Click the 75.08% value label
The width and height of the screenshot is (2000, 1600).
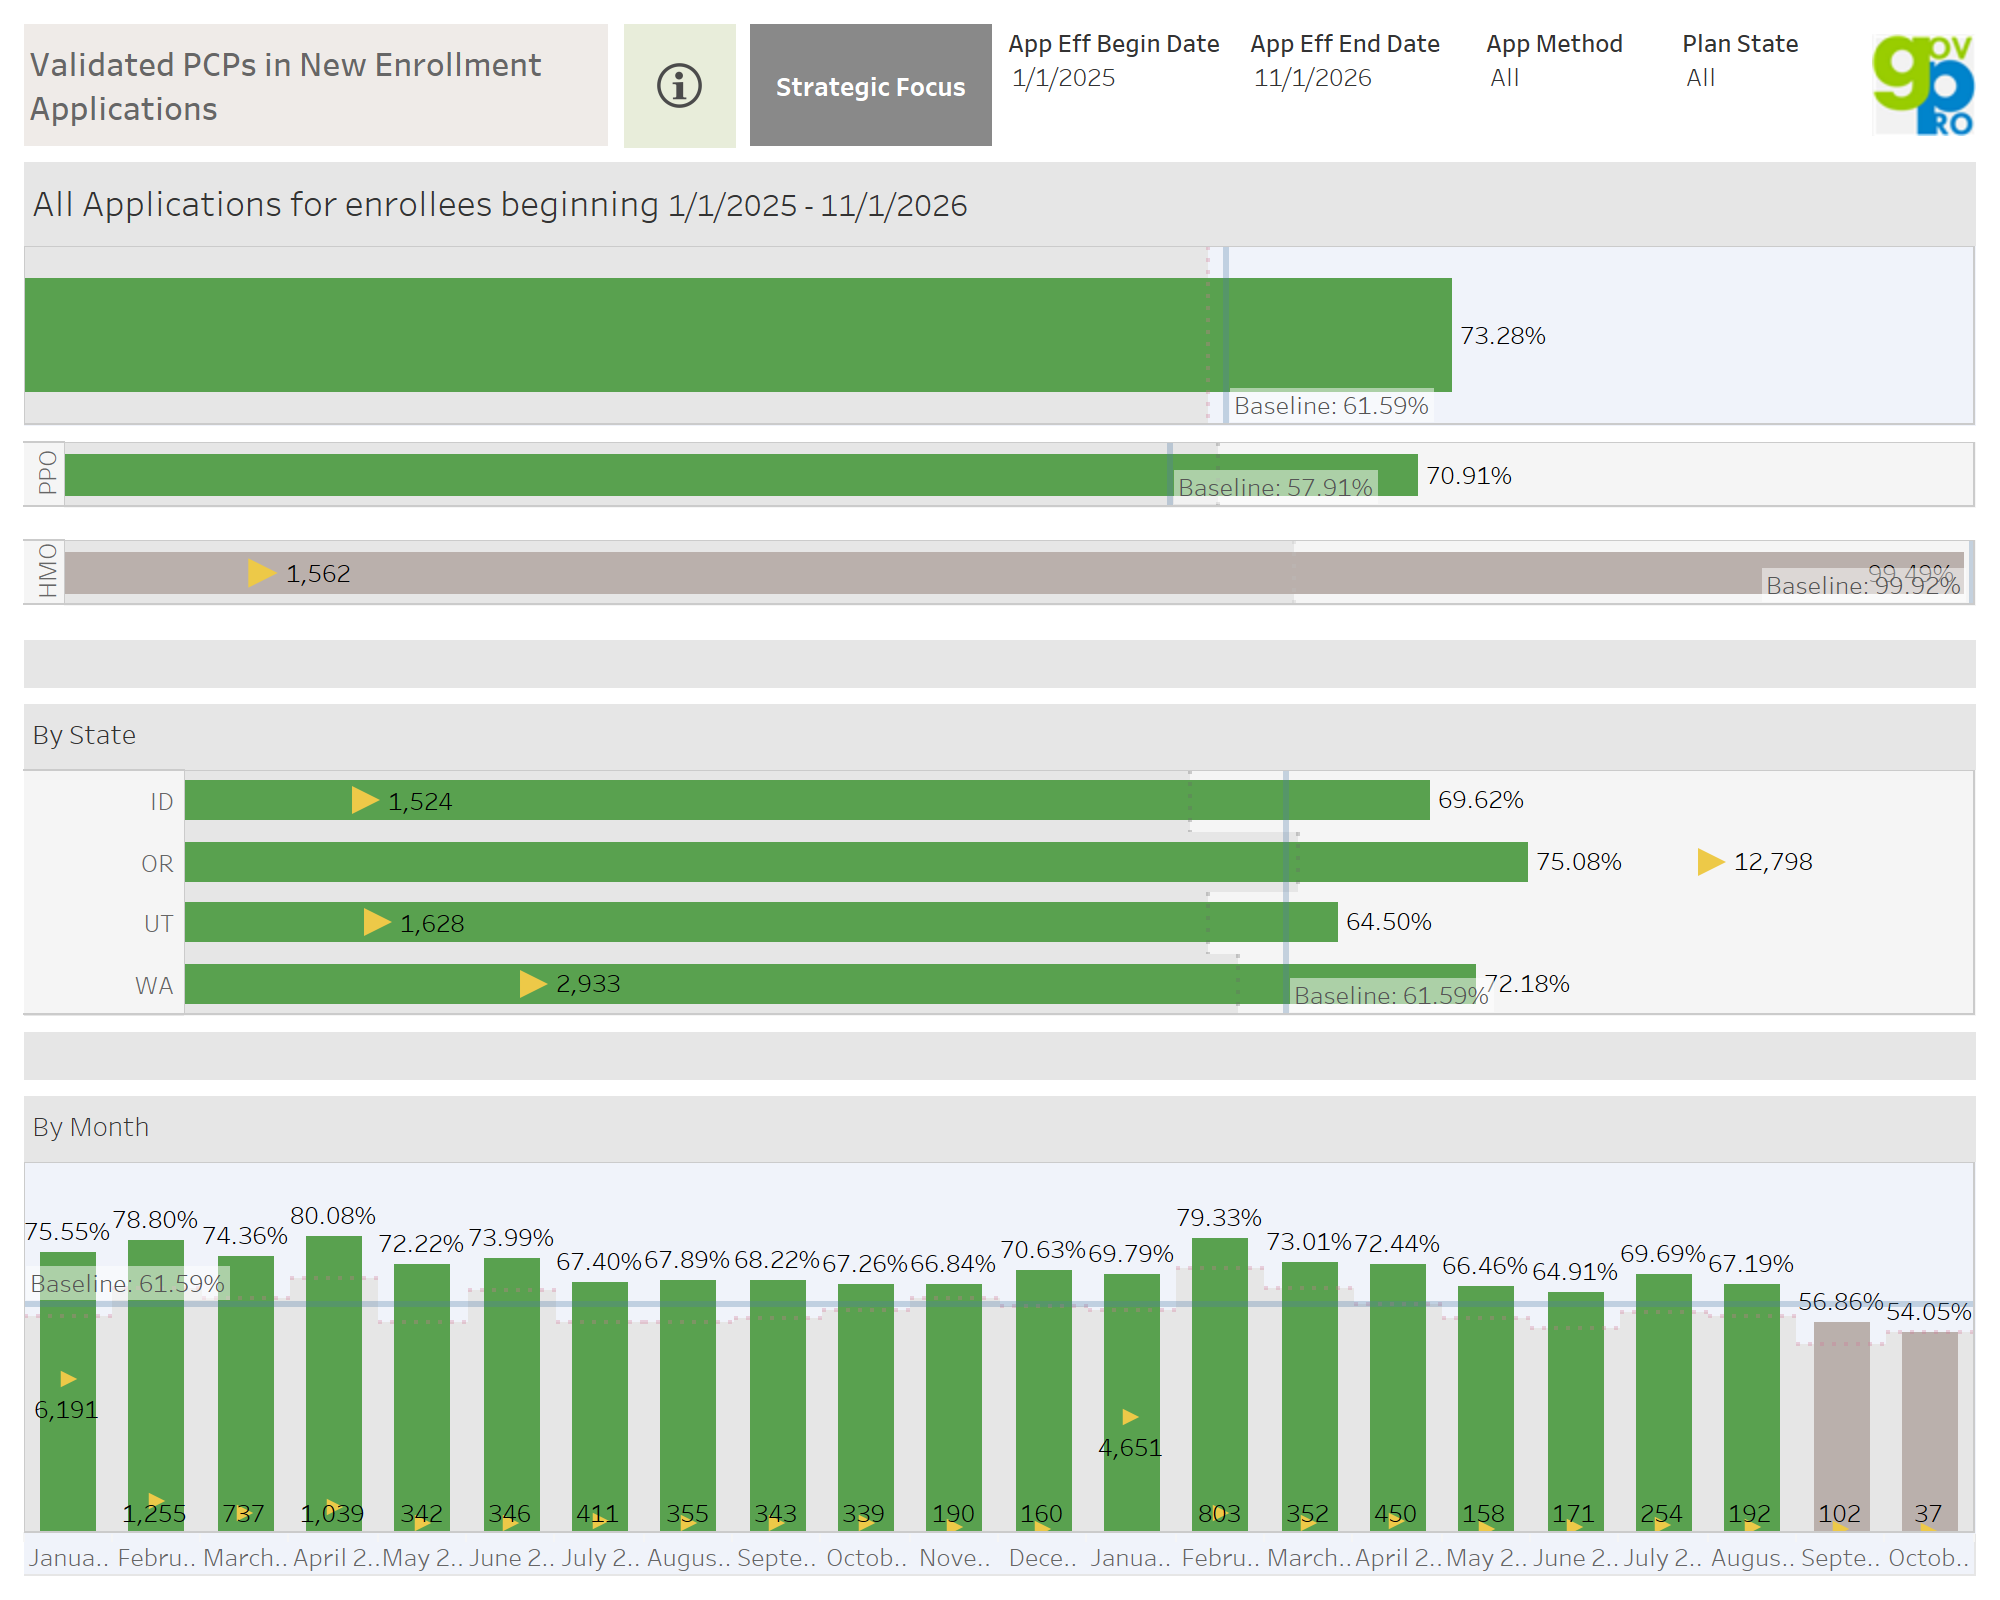(1579, 862)
